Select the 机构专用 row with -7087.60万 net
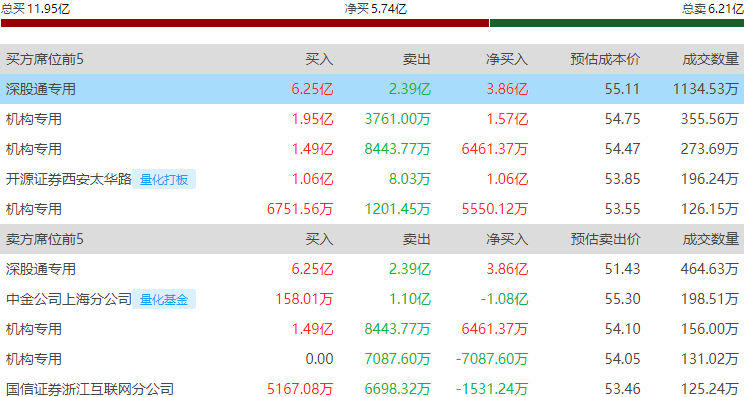The width and height of the screenshot is (744, 397). [x=372, y=359]
